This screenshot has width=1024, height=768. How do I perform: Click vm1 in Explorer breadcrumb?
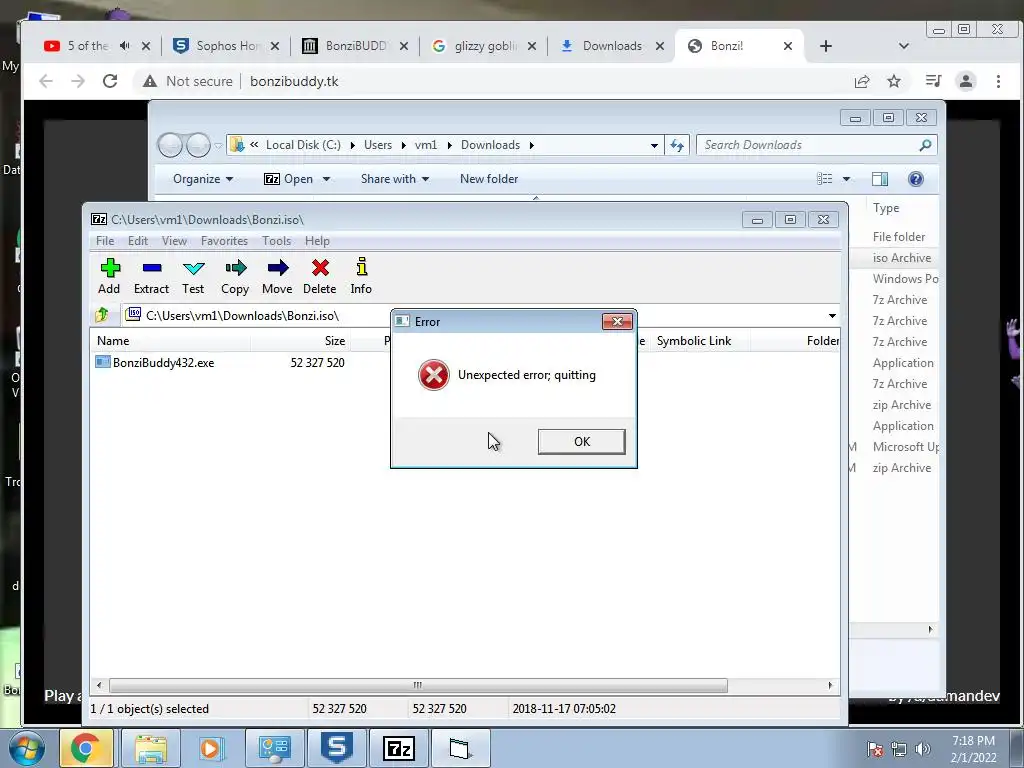[x=426, y=145]
